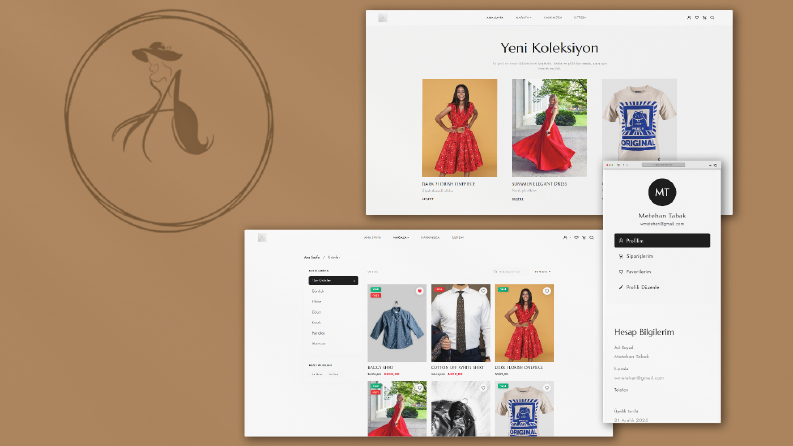Click the person icon beside Profilim
Image resolution: width=793 pixels, height=446 pixels.
tap(621, 241)
